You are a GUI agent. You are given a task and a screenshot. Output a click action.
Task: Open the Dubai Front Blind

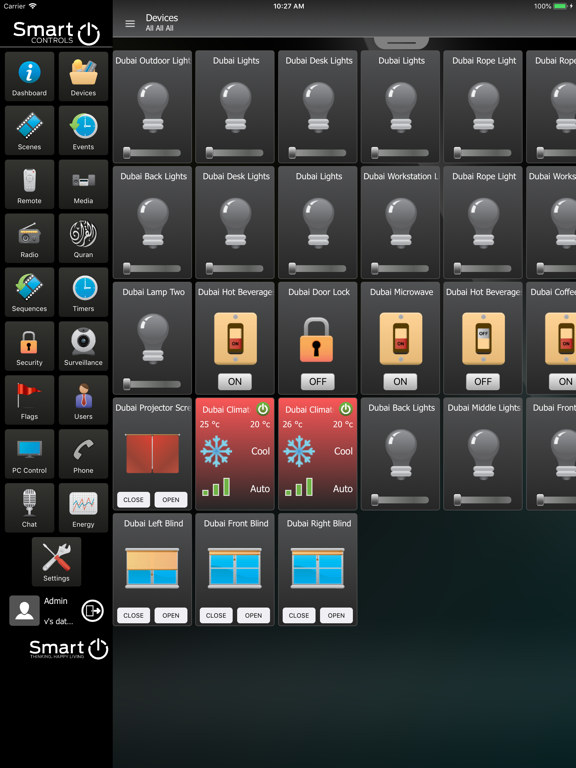(x=254, y=615)
